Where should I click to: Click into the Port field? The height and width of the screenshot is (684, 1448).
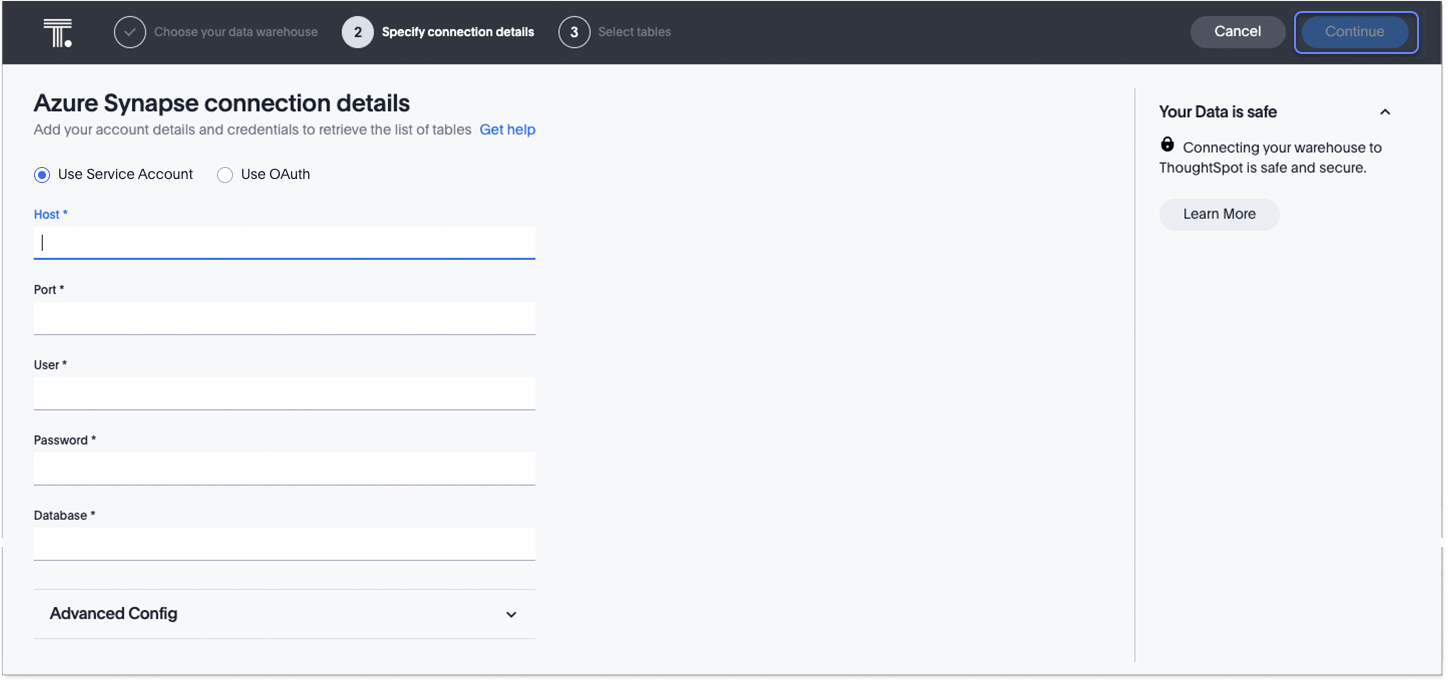tap(285, 318)
